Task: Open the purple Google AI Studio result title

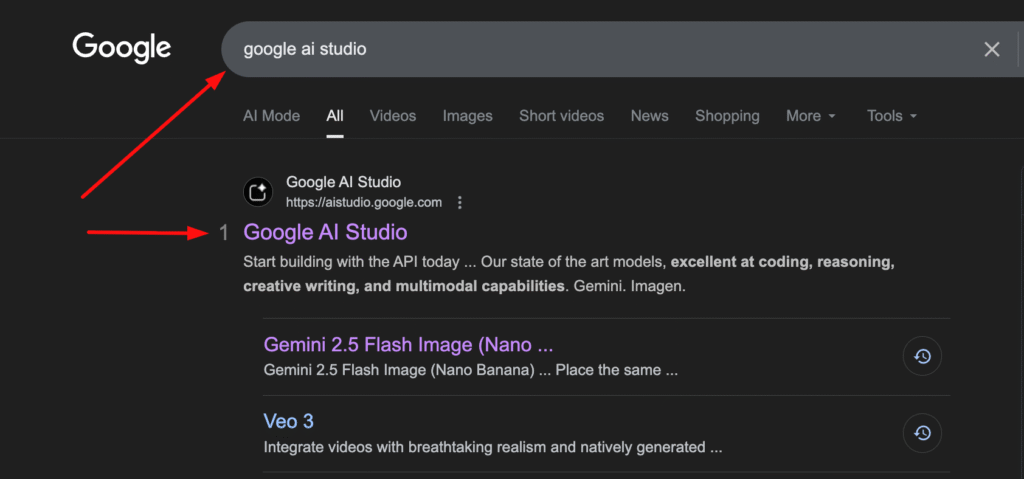Action: [x=326, y=232]
